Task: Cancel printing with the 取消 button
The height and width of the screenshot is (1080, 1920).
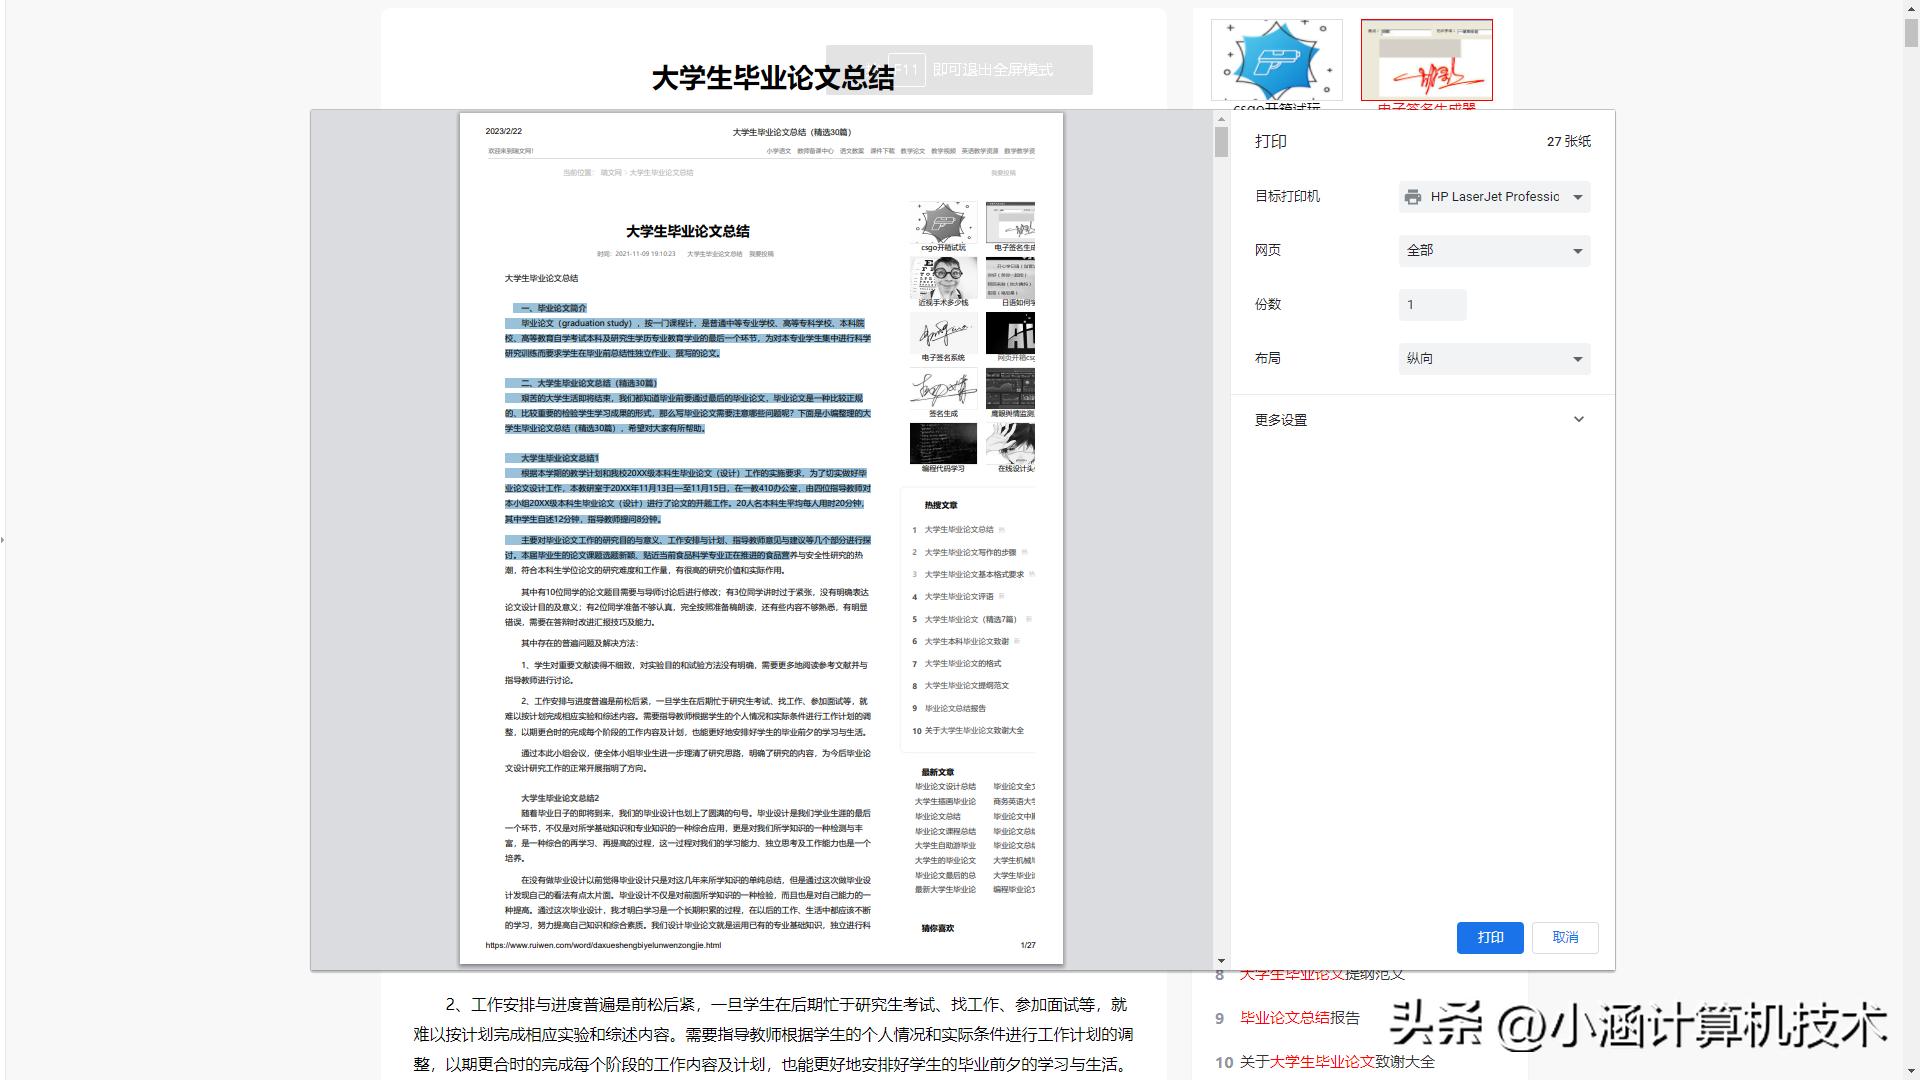Action: click(x=1564, y=938)
